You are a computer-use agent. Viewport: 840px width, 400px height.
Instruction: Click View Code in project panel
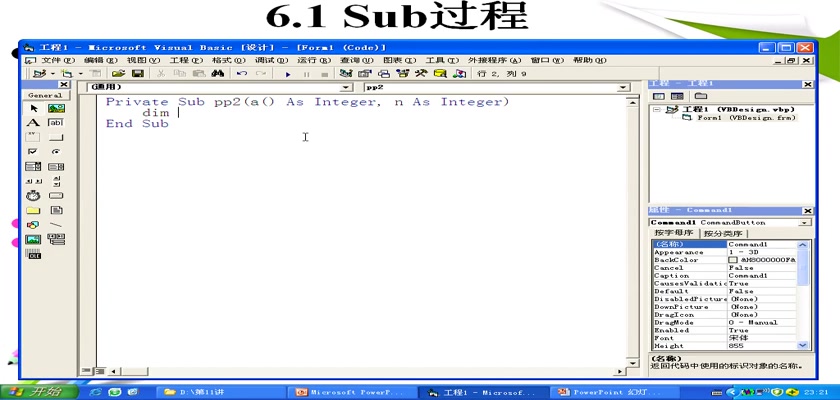(x=658, y=96)
